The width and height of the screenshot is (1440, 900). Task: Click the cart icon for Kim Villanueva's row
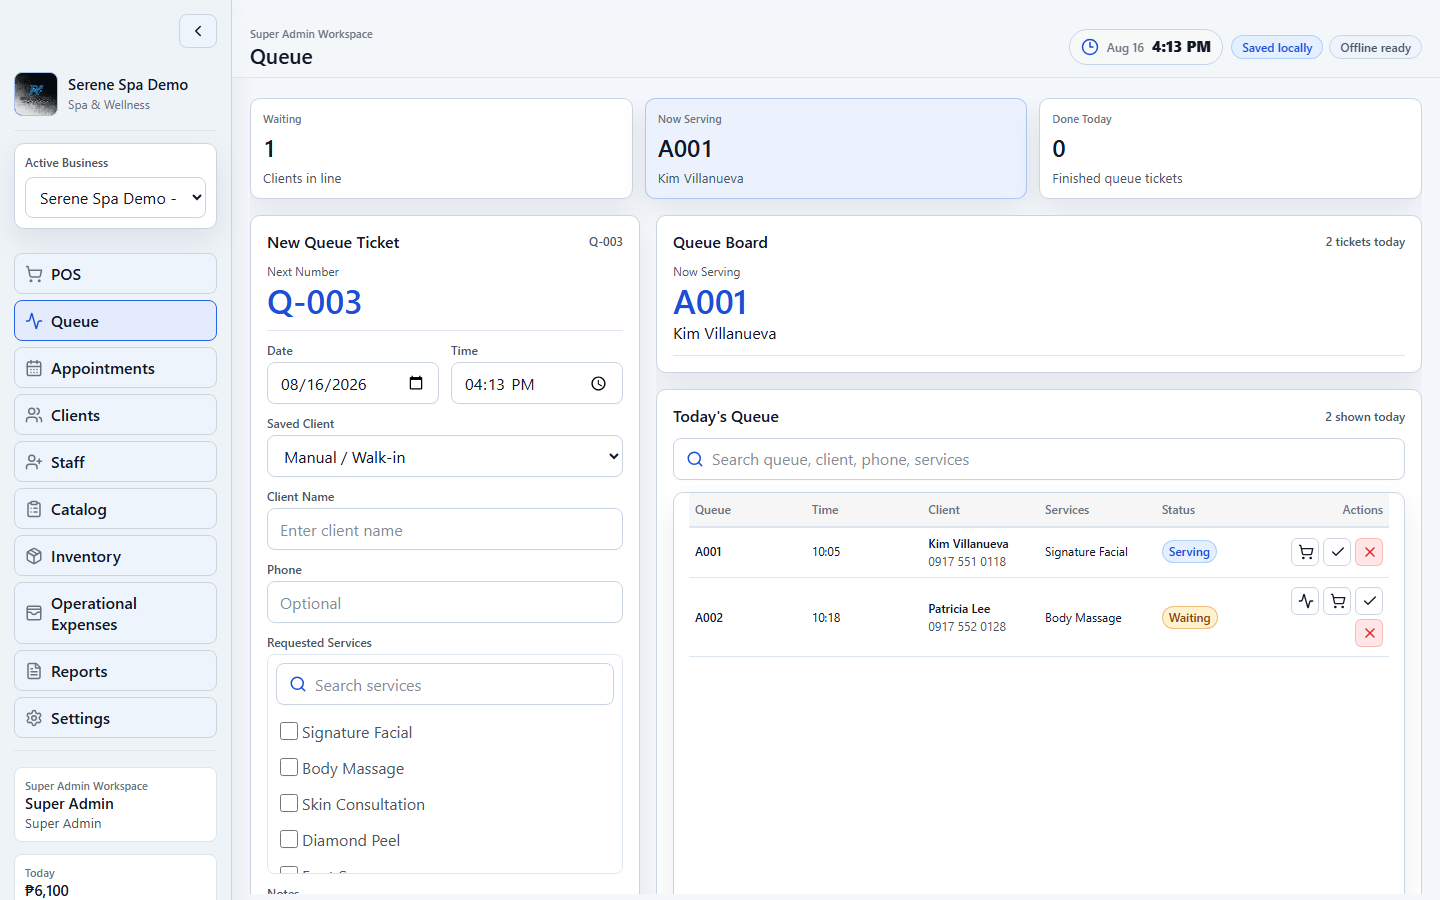[1305, 552]
